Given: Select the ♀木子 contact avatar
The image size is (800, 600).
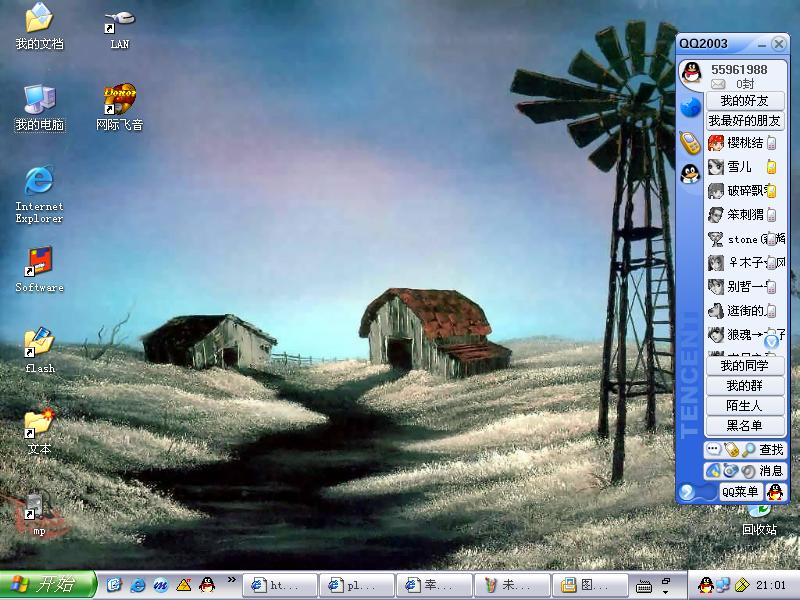Looking at the screenshot, I should [x=716, y=263].
